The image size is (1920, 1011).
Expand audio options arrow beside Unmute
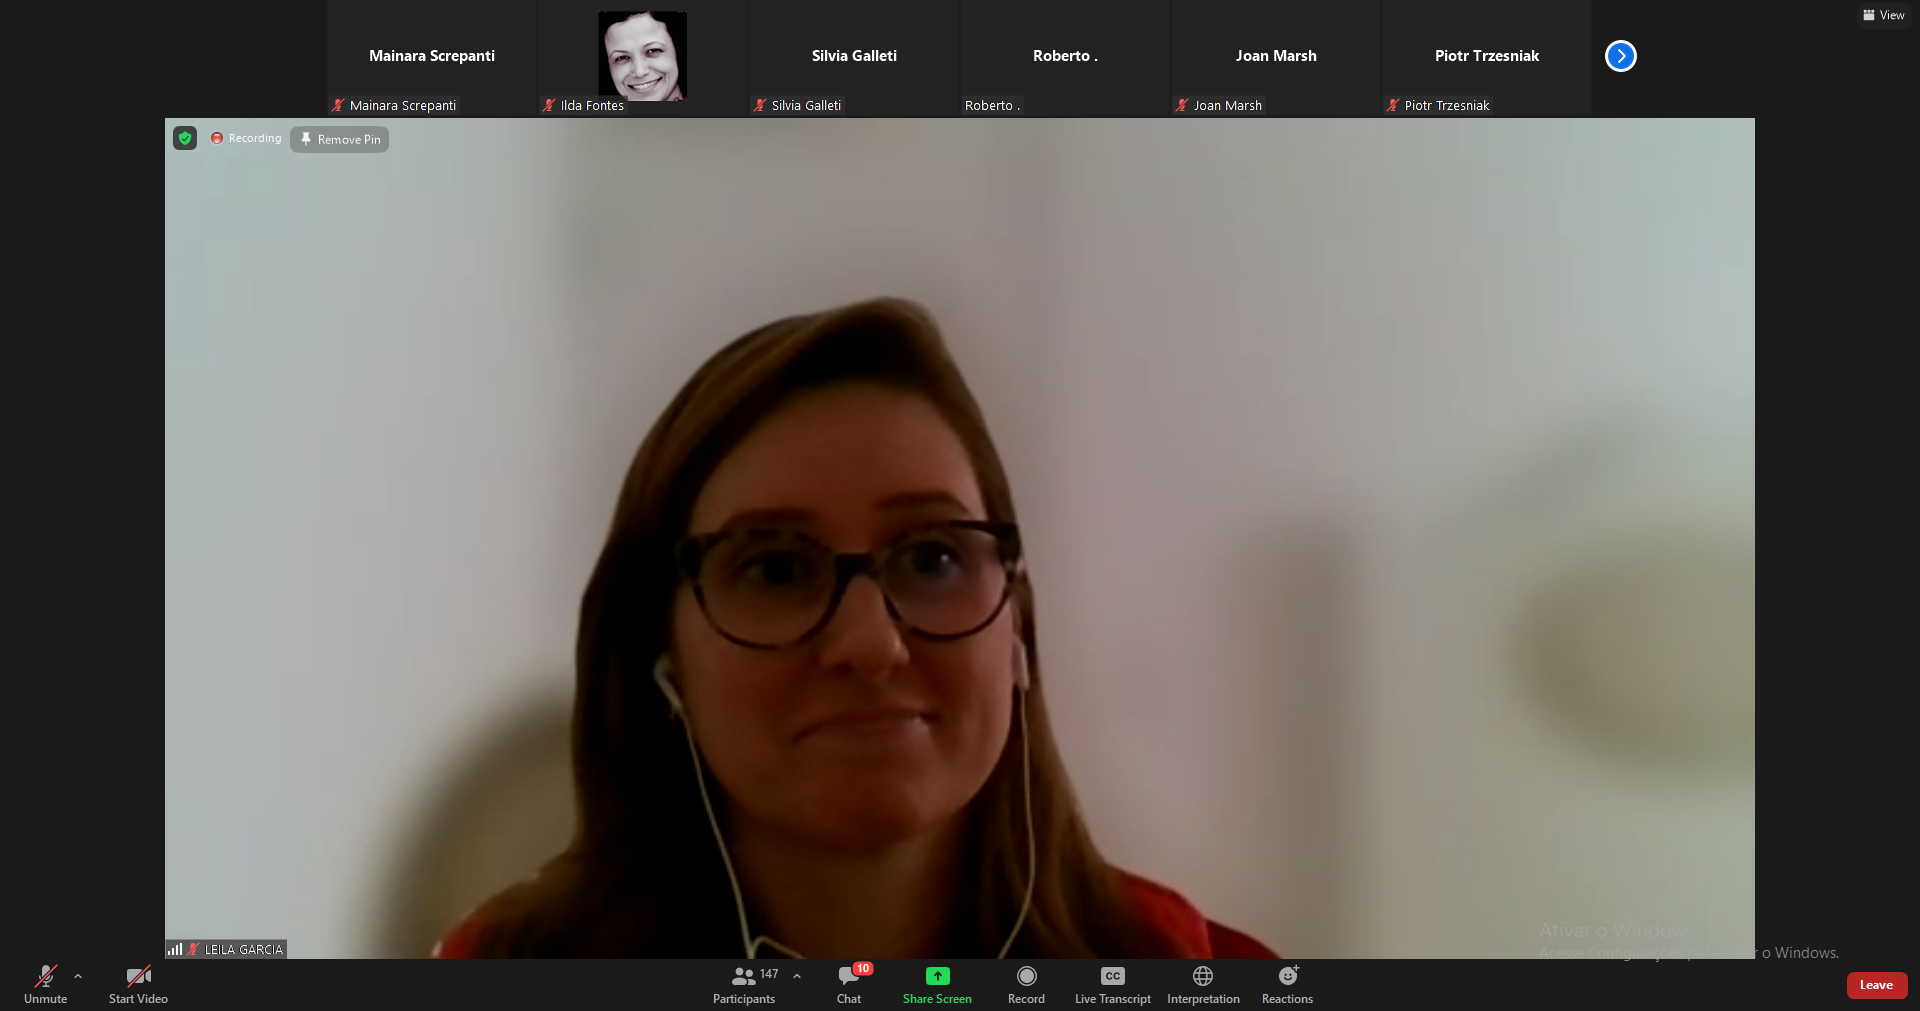tap(78, 976)
